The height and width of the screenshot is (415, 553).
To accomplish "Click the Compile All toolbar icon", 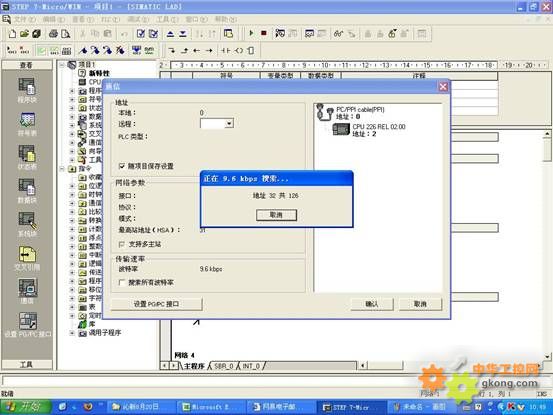I will (x=153, y=33).
